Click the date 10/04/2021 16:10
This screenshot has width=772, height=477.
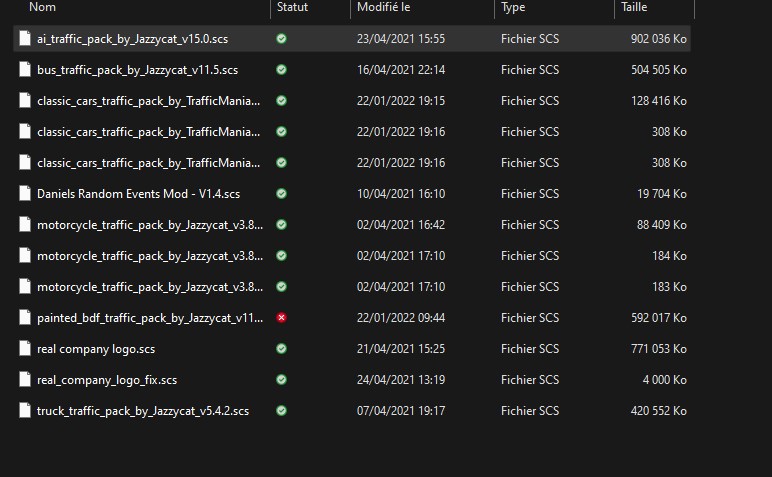tap(401, 193)
